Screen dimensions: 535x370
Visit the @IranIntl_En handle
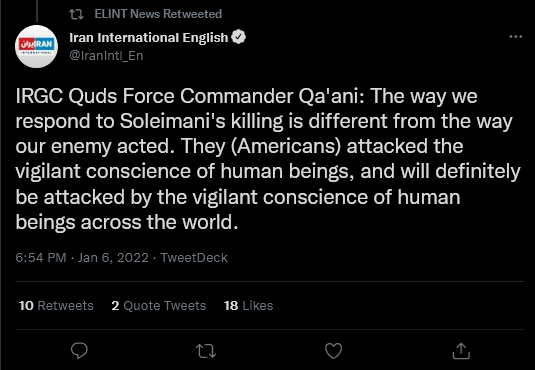pos(106,55)
